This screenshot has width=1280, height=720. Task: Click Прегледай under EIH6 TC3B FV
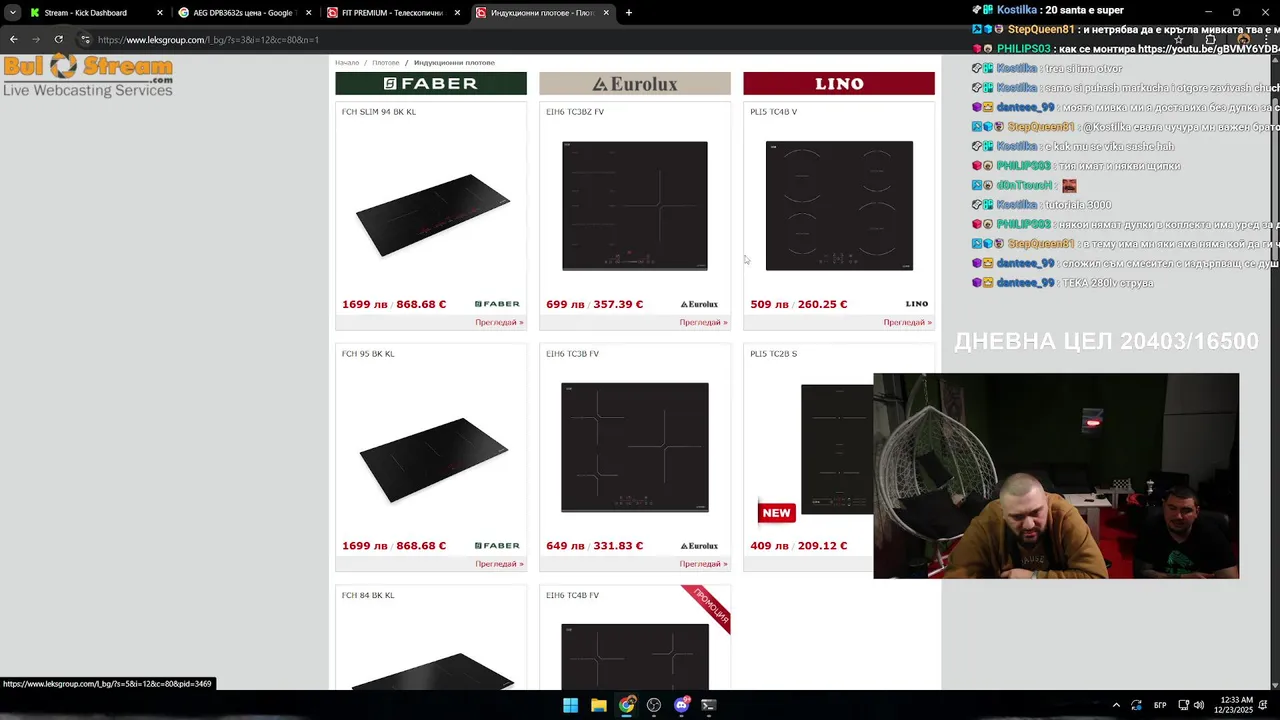tap(703, 564)
